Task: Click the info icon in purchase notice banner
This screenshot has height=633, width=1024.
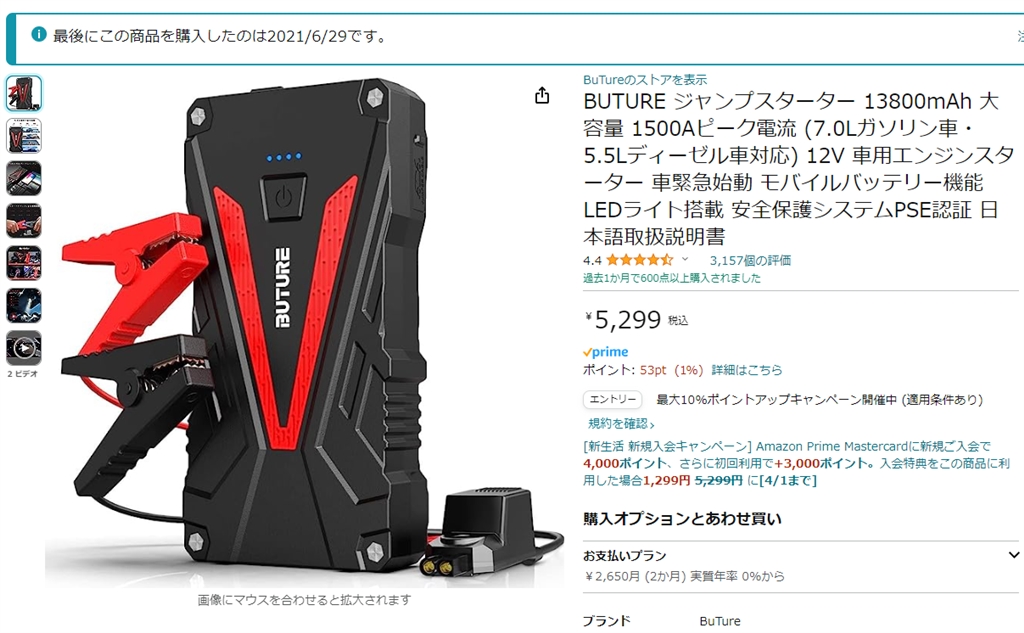Action: 39,35
